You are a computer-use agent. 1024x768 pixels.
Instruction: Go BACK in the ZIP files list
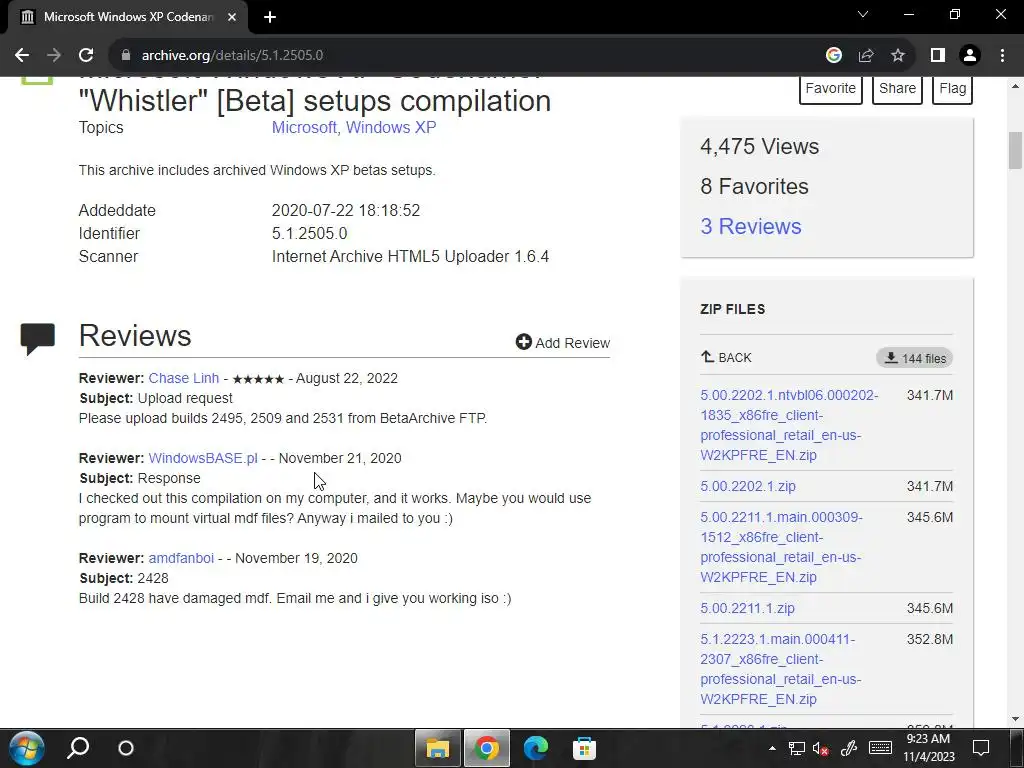(726, 357)
